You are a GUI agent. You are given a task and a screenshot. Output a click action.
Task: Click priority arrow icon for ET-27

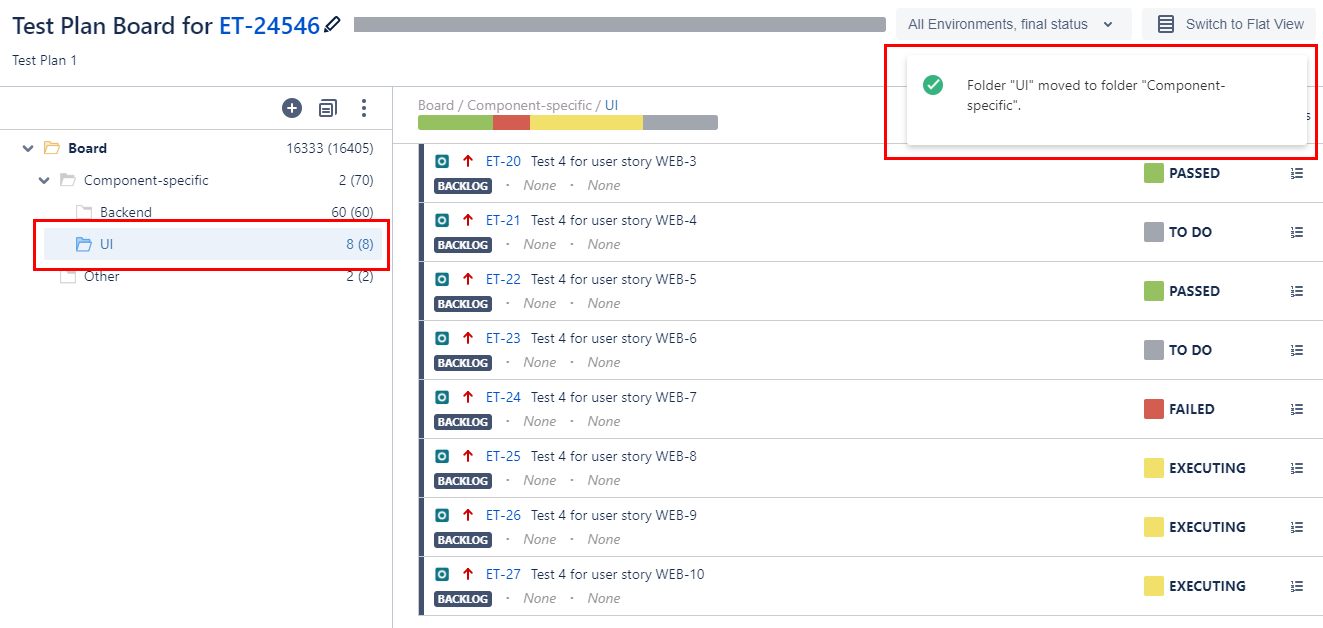click(468, 574)
